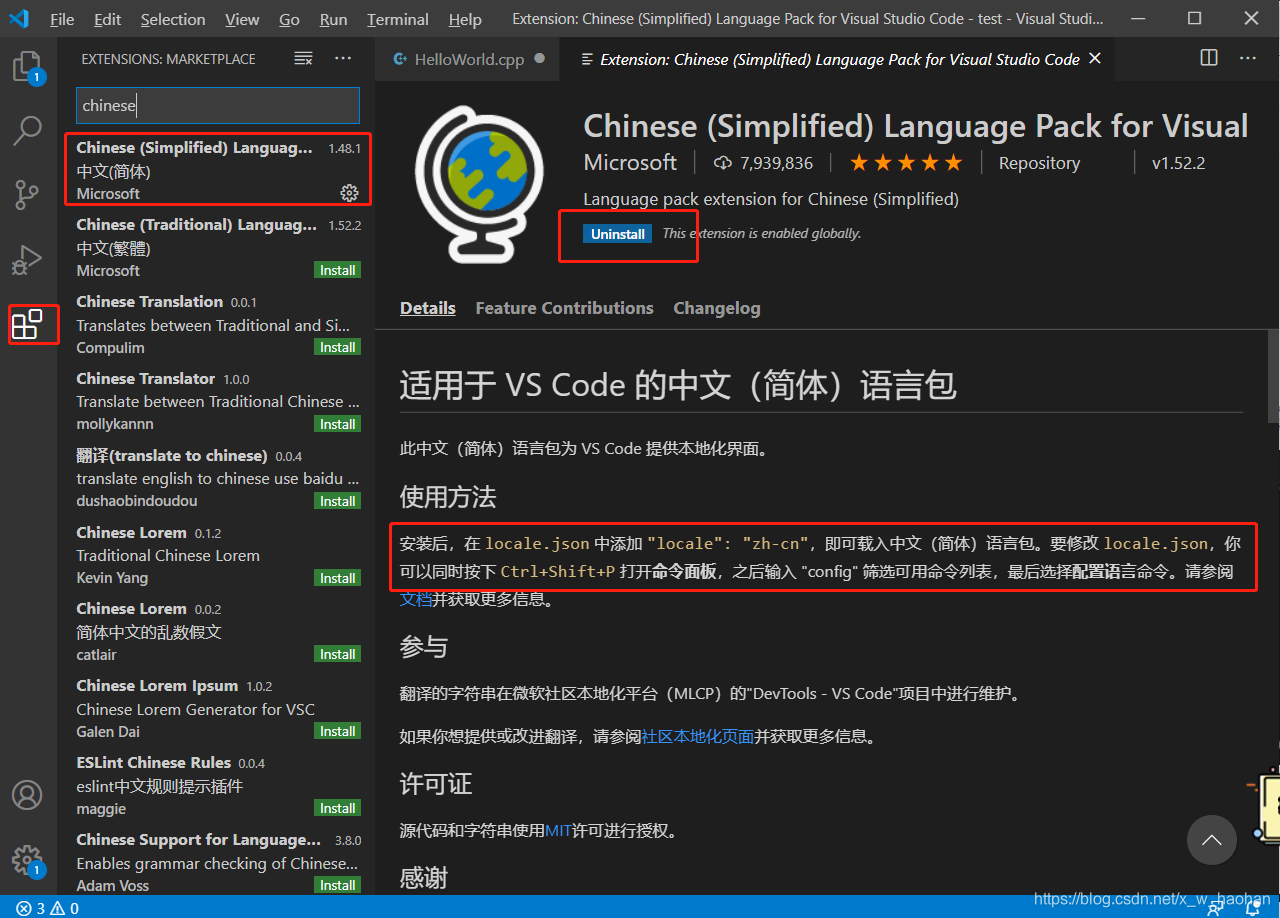
Task: Select the Details tab
Action: [428, 308]
